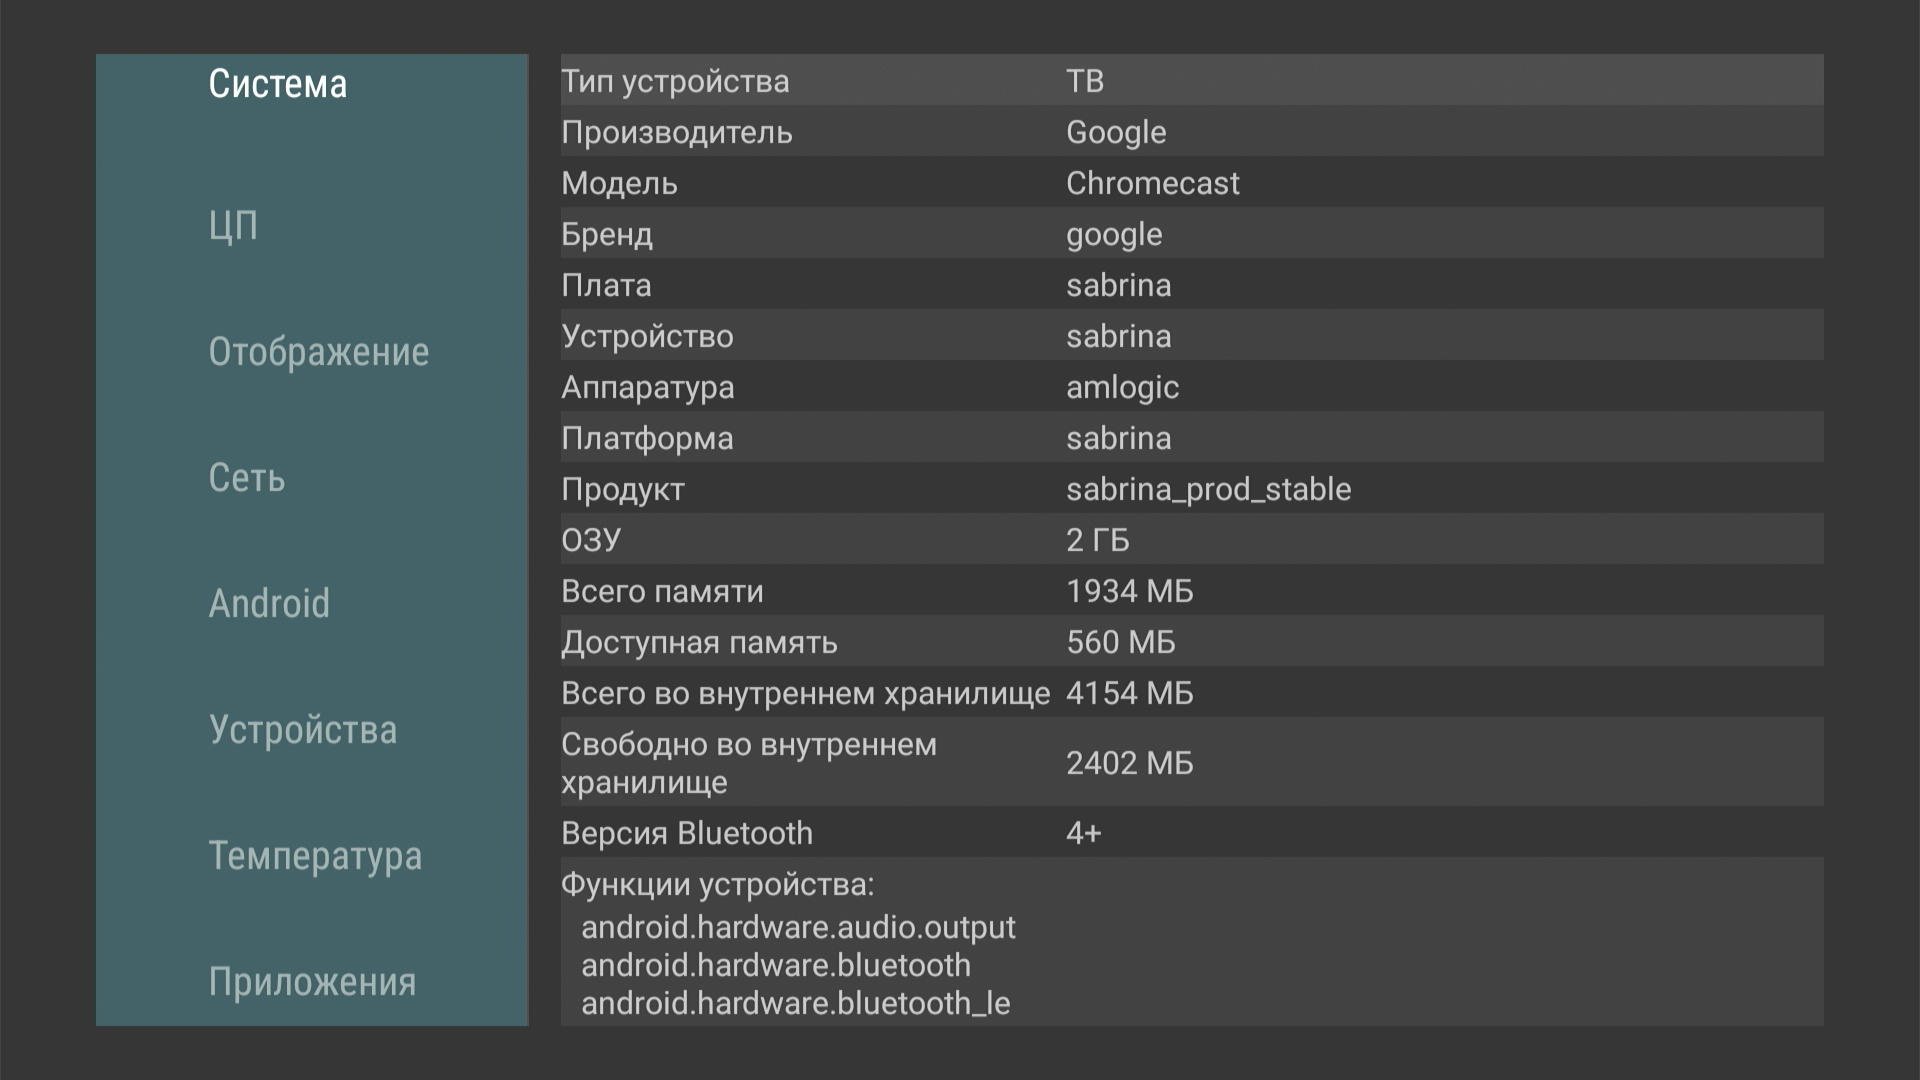Click the Тип устройства row
1920x1080 pixels.
1190,81
